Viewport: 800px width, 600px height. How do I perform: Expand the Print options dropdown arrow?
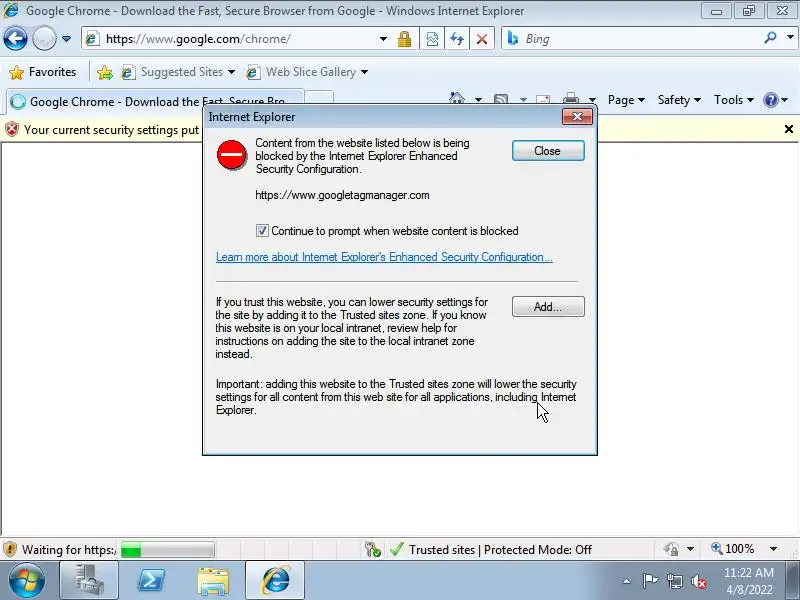pos(592,100)
